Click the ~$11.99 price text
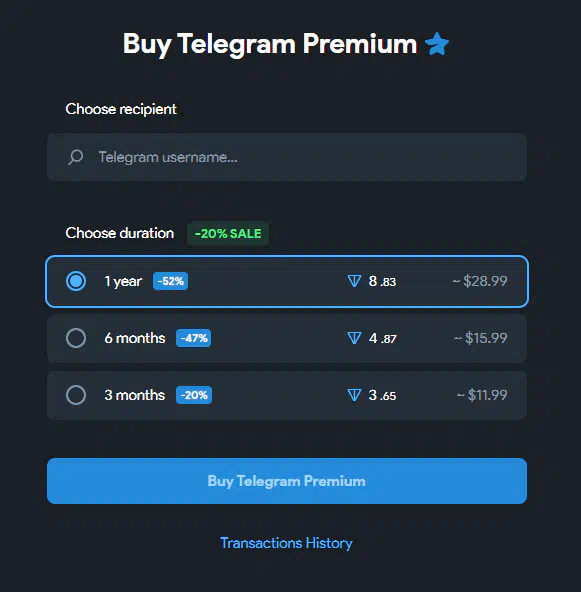The height and width of the screenshot is (592, 581). coord(482,395)
